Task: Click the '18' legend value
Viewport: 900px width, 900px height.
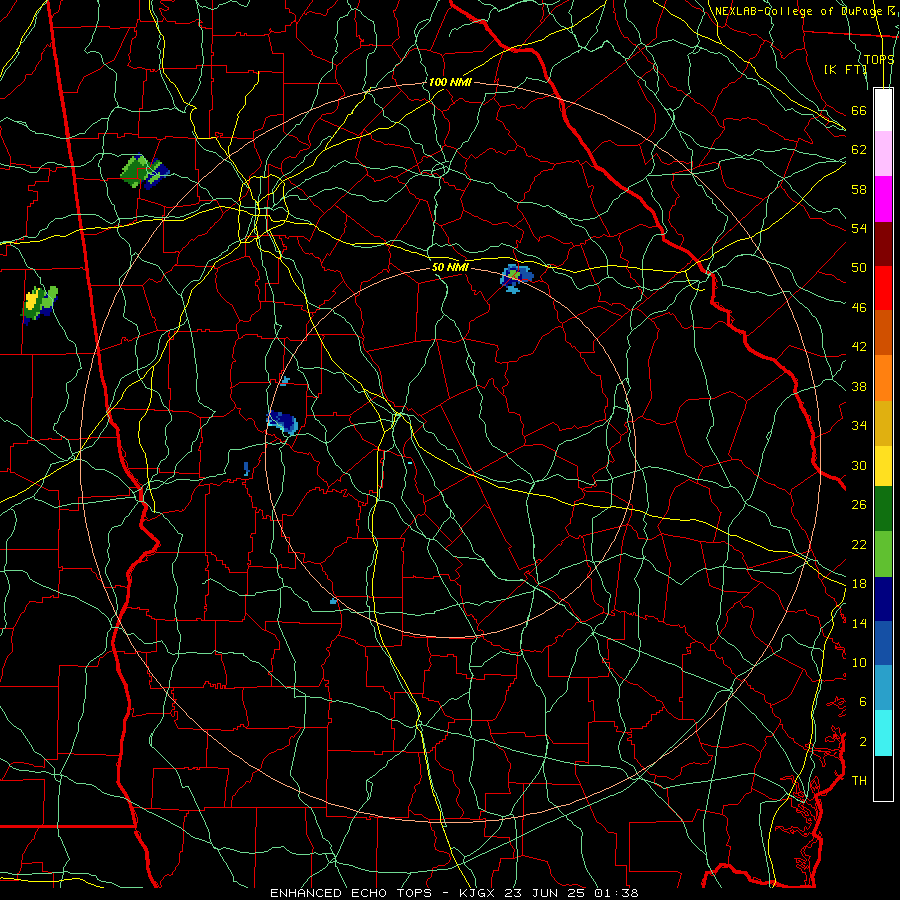Action: (x=859, y=584)
